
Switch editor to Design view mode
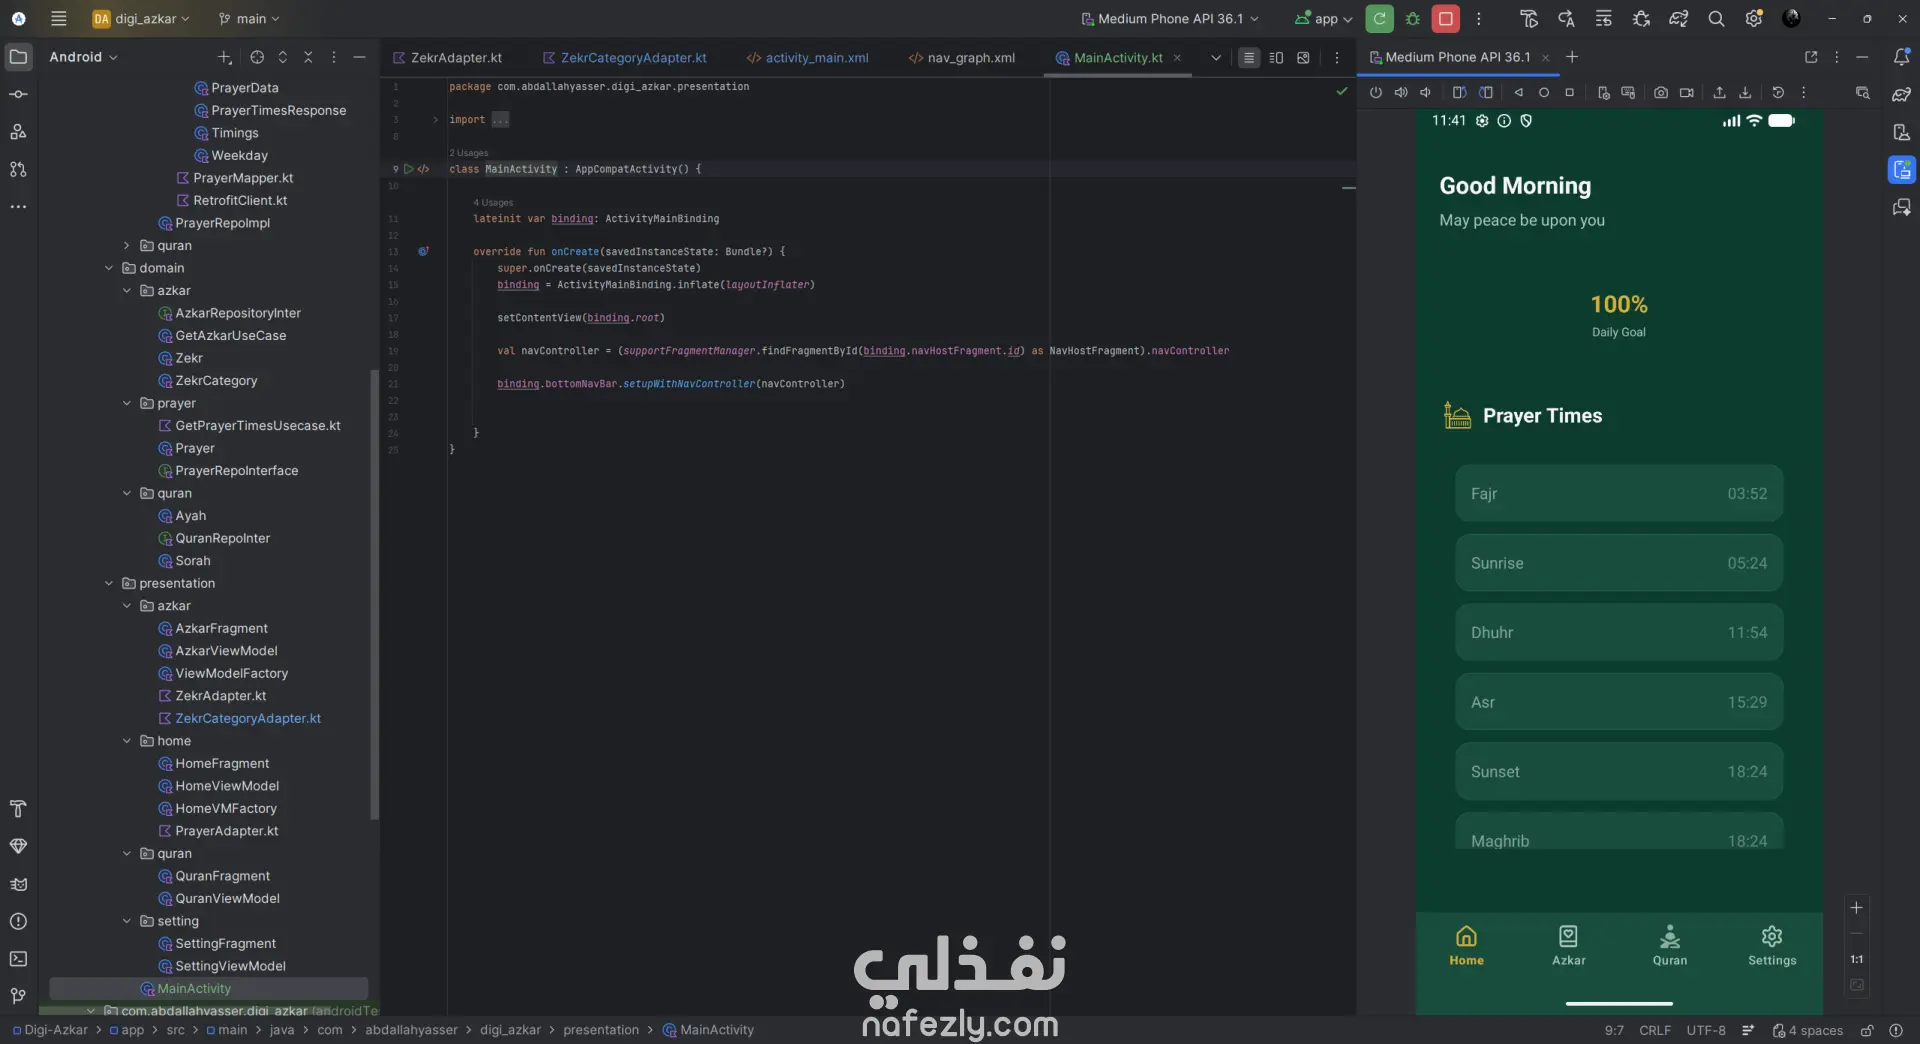point(1303,58)
